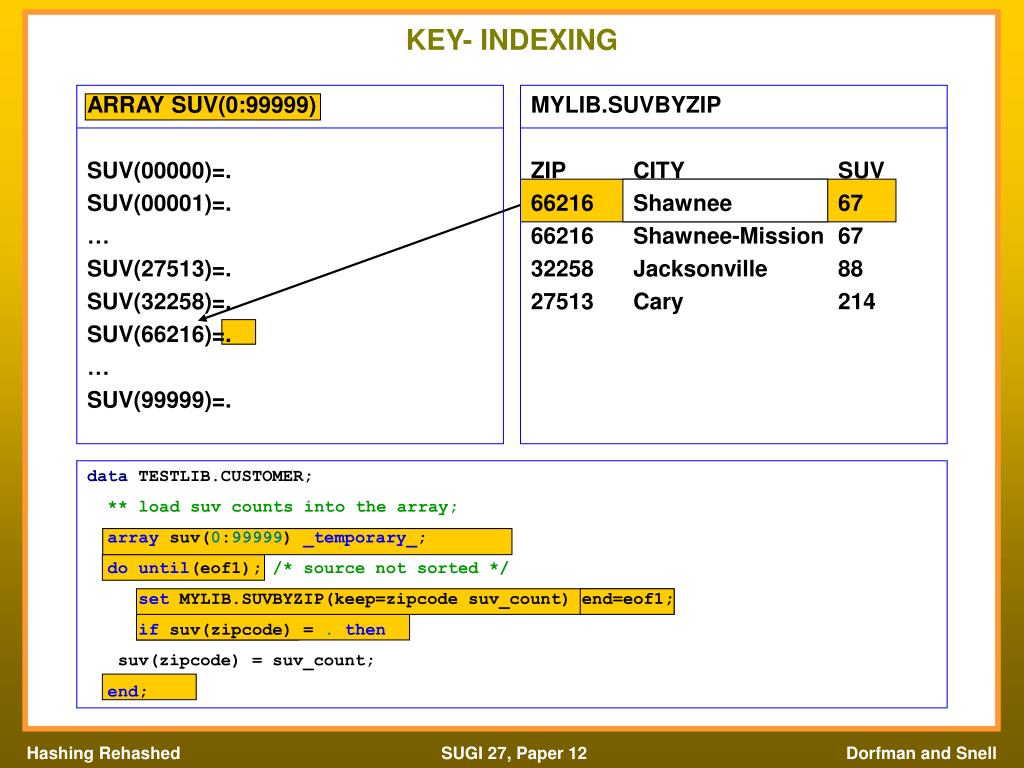Screen dimensions: 1024x768
Task: Click the data TESTLIB.CUSTOMER; code line
Action: click(199, 476)
